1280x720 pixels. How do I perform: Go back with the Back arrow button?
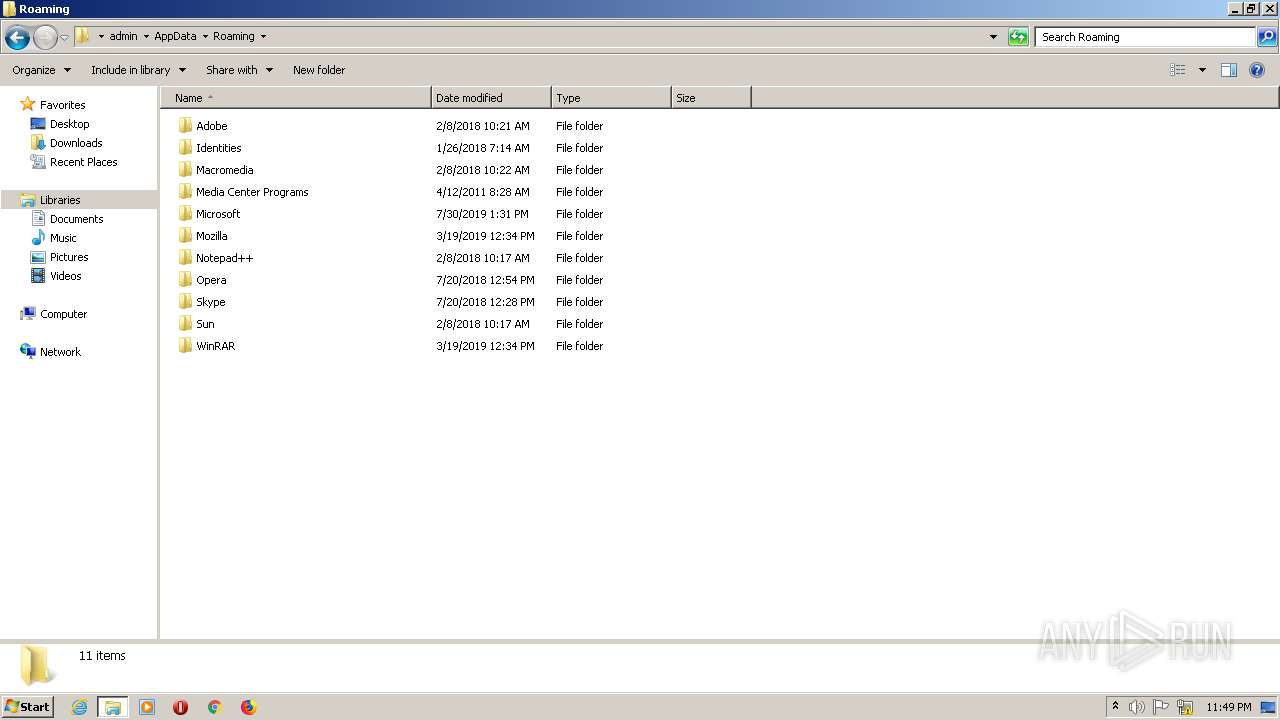(17, 38)
